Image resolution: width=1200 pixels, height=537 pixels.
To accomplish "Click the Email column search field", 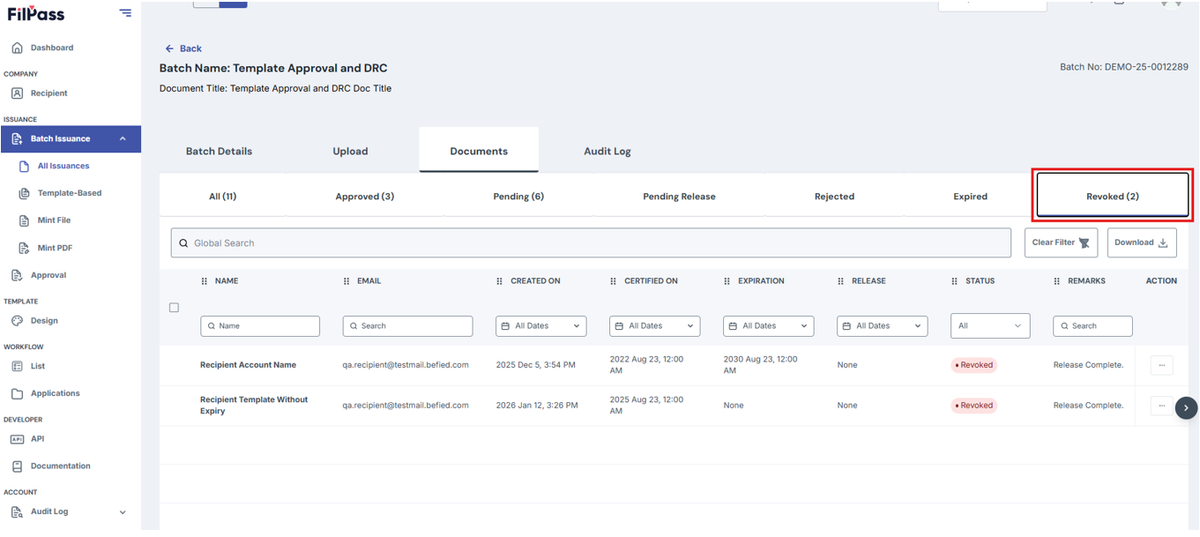I will point(408,326).
